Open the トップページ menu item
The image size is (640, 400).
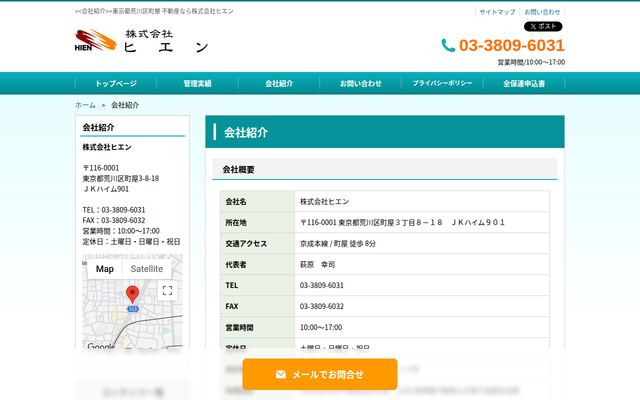tap(116, 83)
